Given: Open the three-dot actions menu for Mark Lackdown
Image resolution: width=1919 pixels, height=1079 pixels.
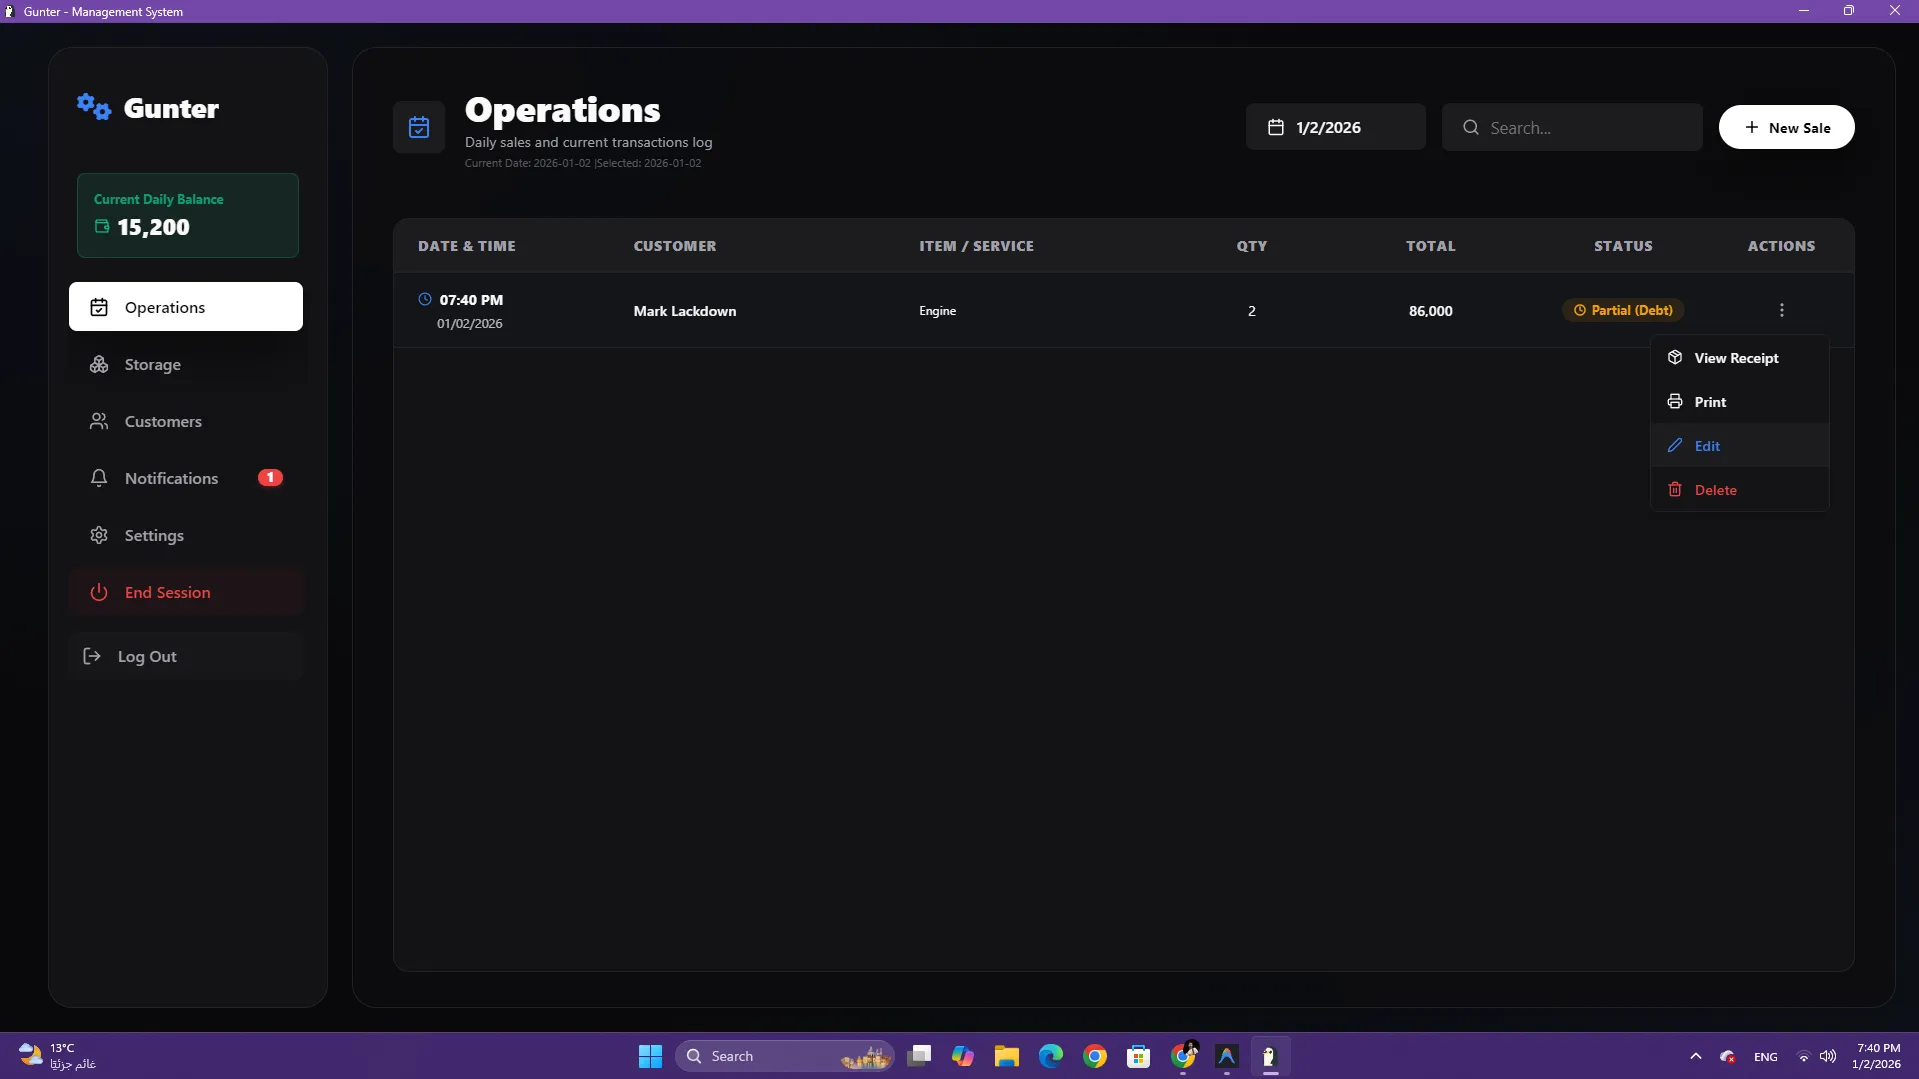Looking at the screenshot, I should point(1781,310).
